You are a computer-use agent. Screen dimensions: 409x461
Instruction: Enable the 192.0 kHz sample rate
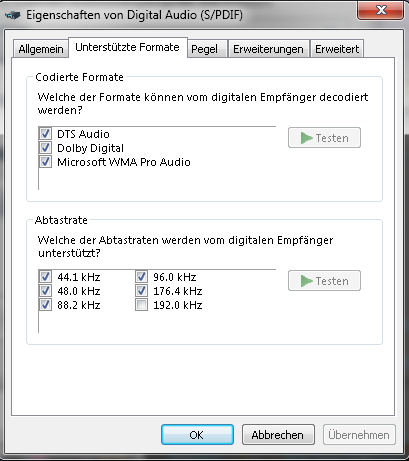(x=141, y=305)
